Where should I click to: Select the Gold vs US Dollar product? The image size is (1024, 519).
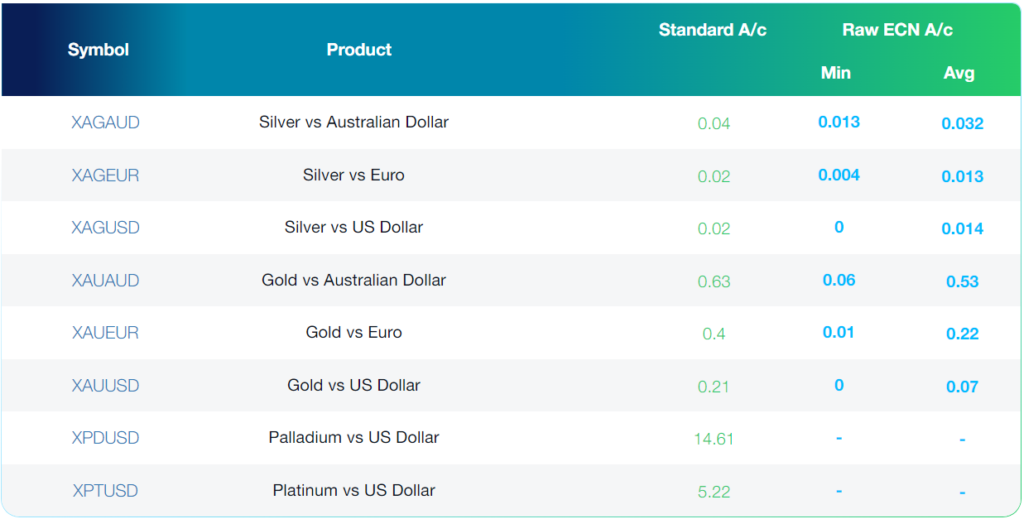coord(353,385)
